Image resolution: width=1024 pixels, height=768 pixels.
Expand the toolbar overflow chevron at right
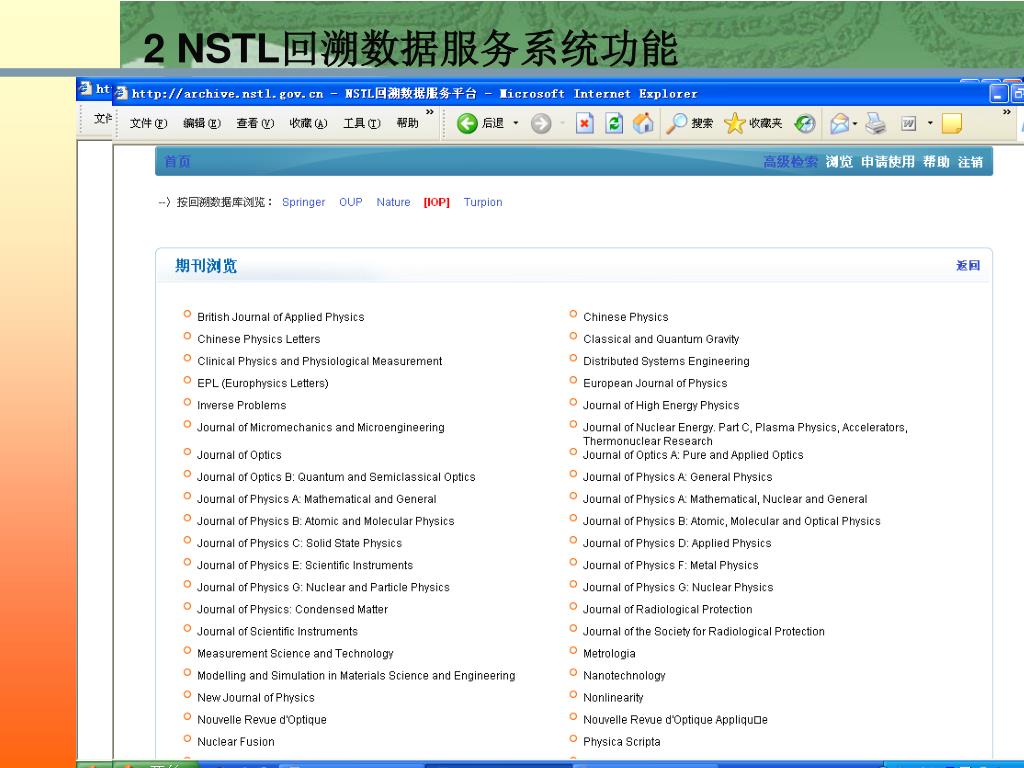1006,112
